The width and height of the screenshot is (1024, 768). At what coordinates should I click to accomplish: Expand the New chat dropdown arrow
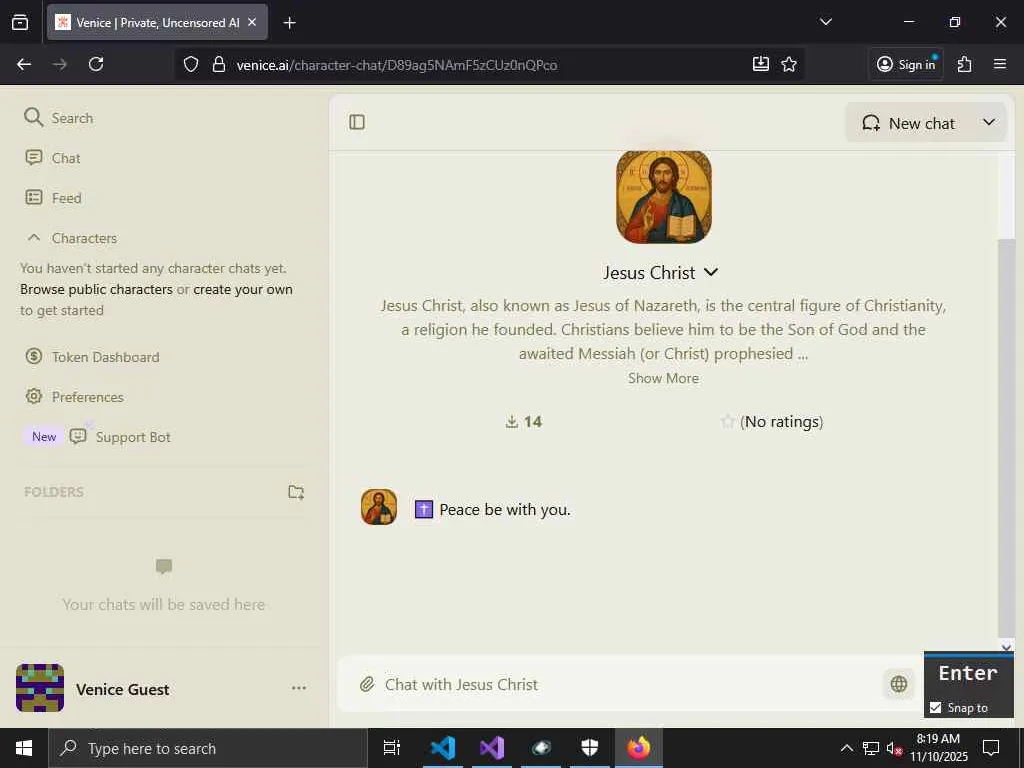(x=989, y=122)
